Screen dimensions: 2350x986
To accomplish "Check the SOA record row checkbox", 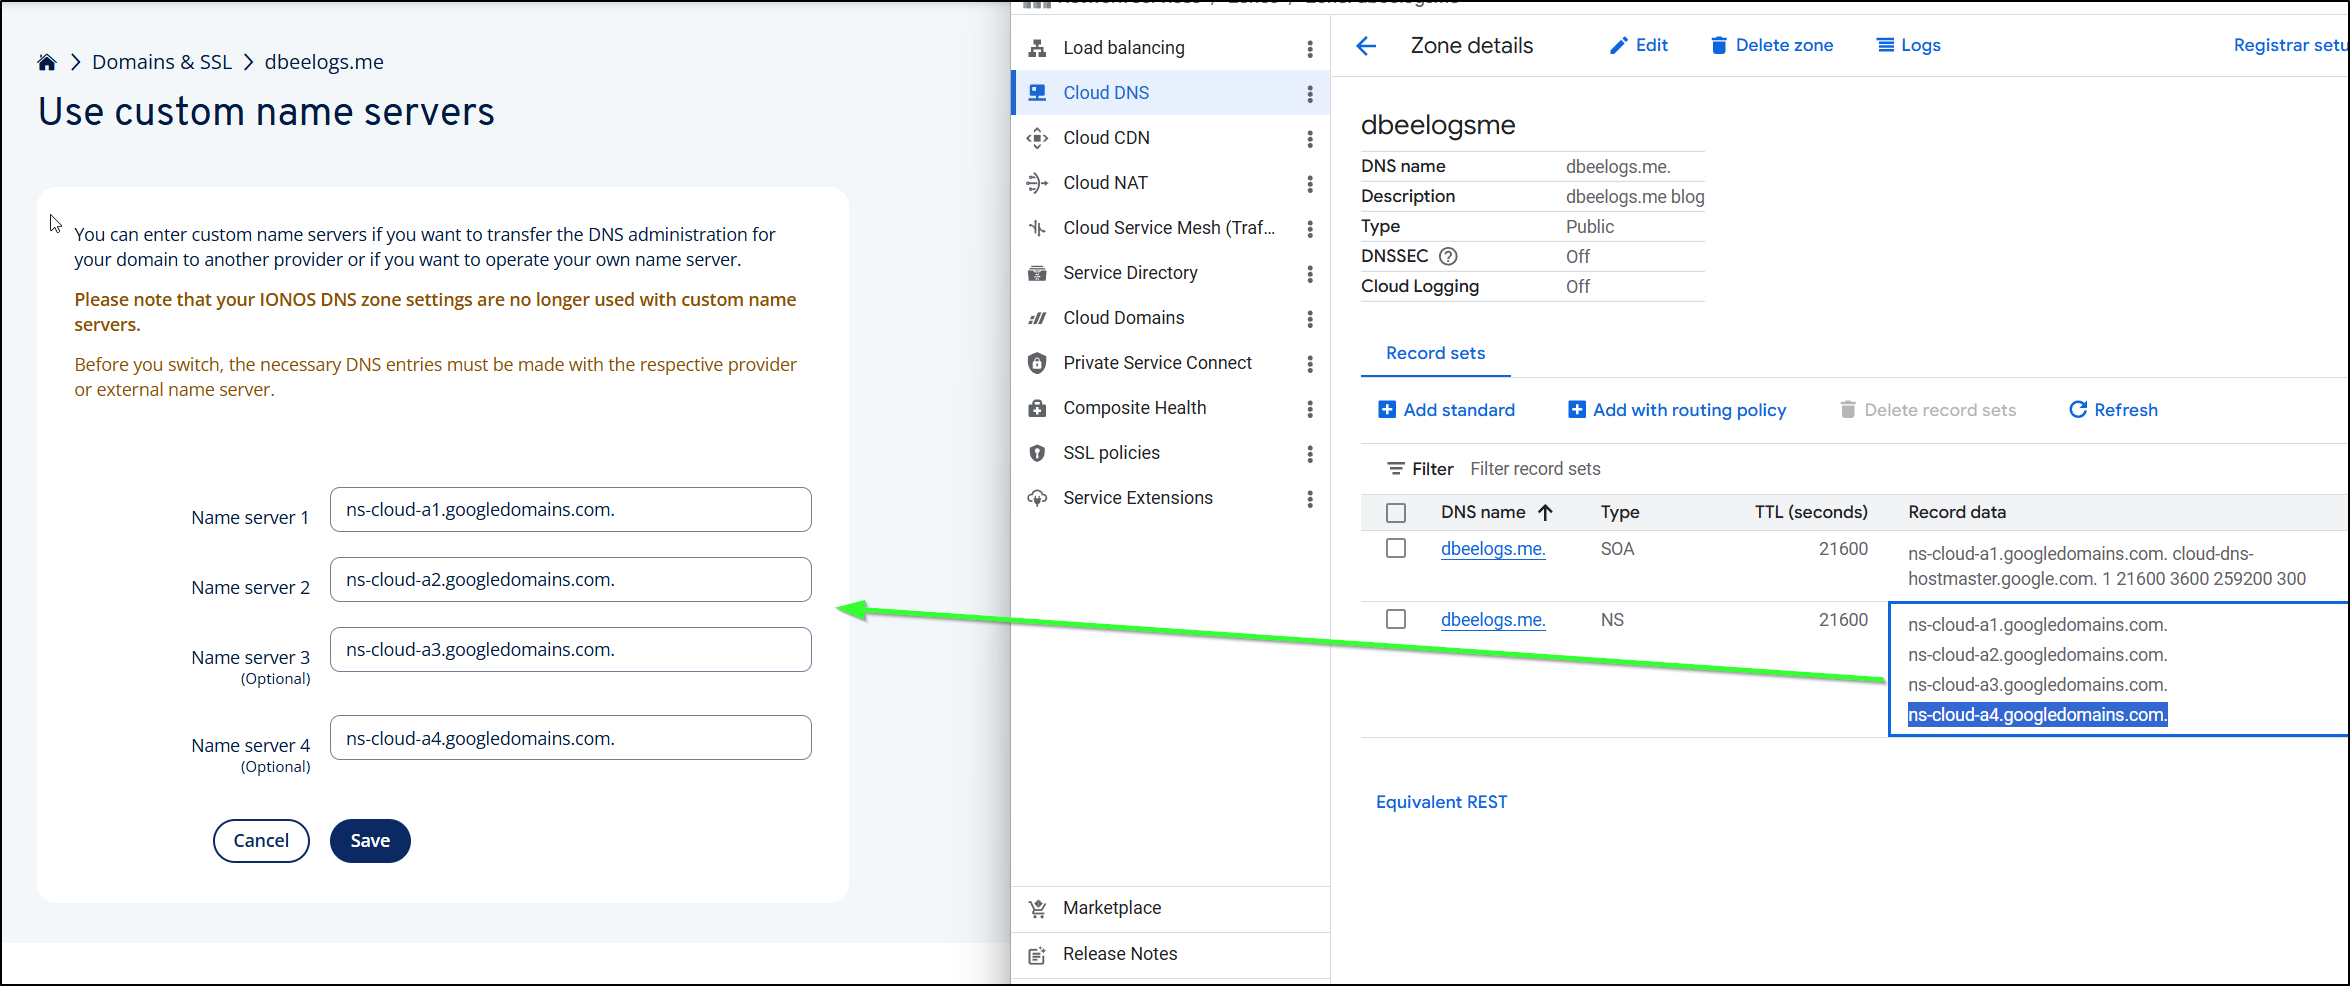I will tap(1395, 549).
